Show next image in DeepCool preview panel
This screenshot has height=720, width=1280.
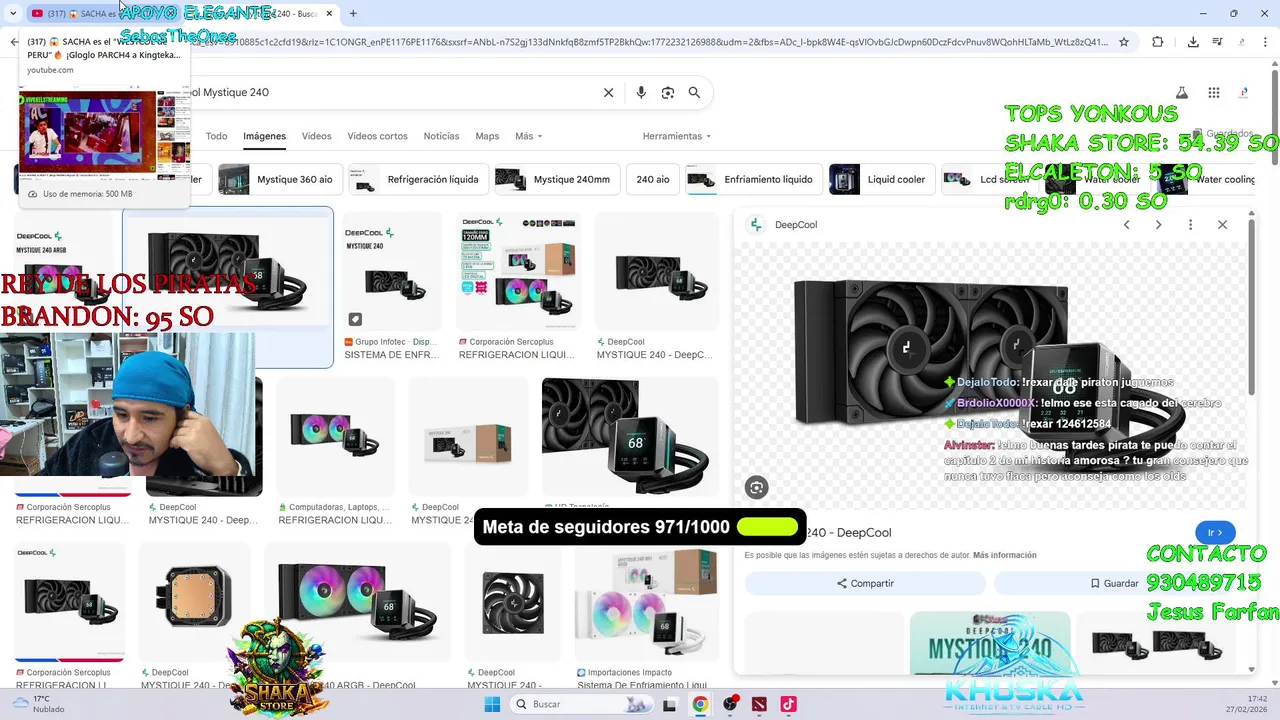pos(1158,225)
